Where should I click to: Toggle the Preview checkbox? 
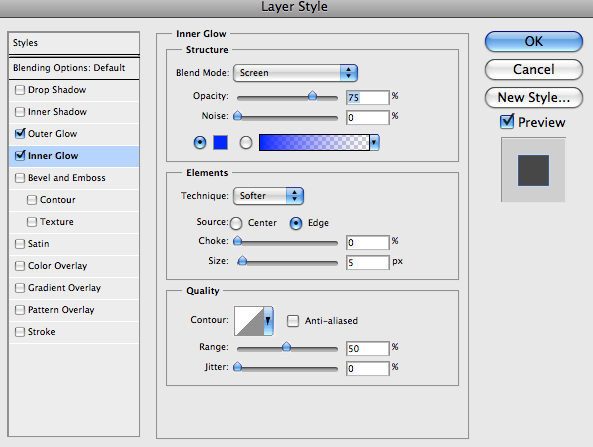(x=507, y=122)
